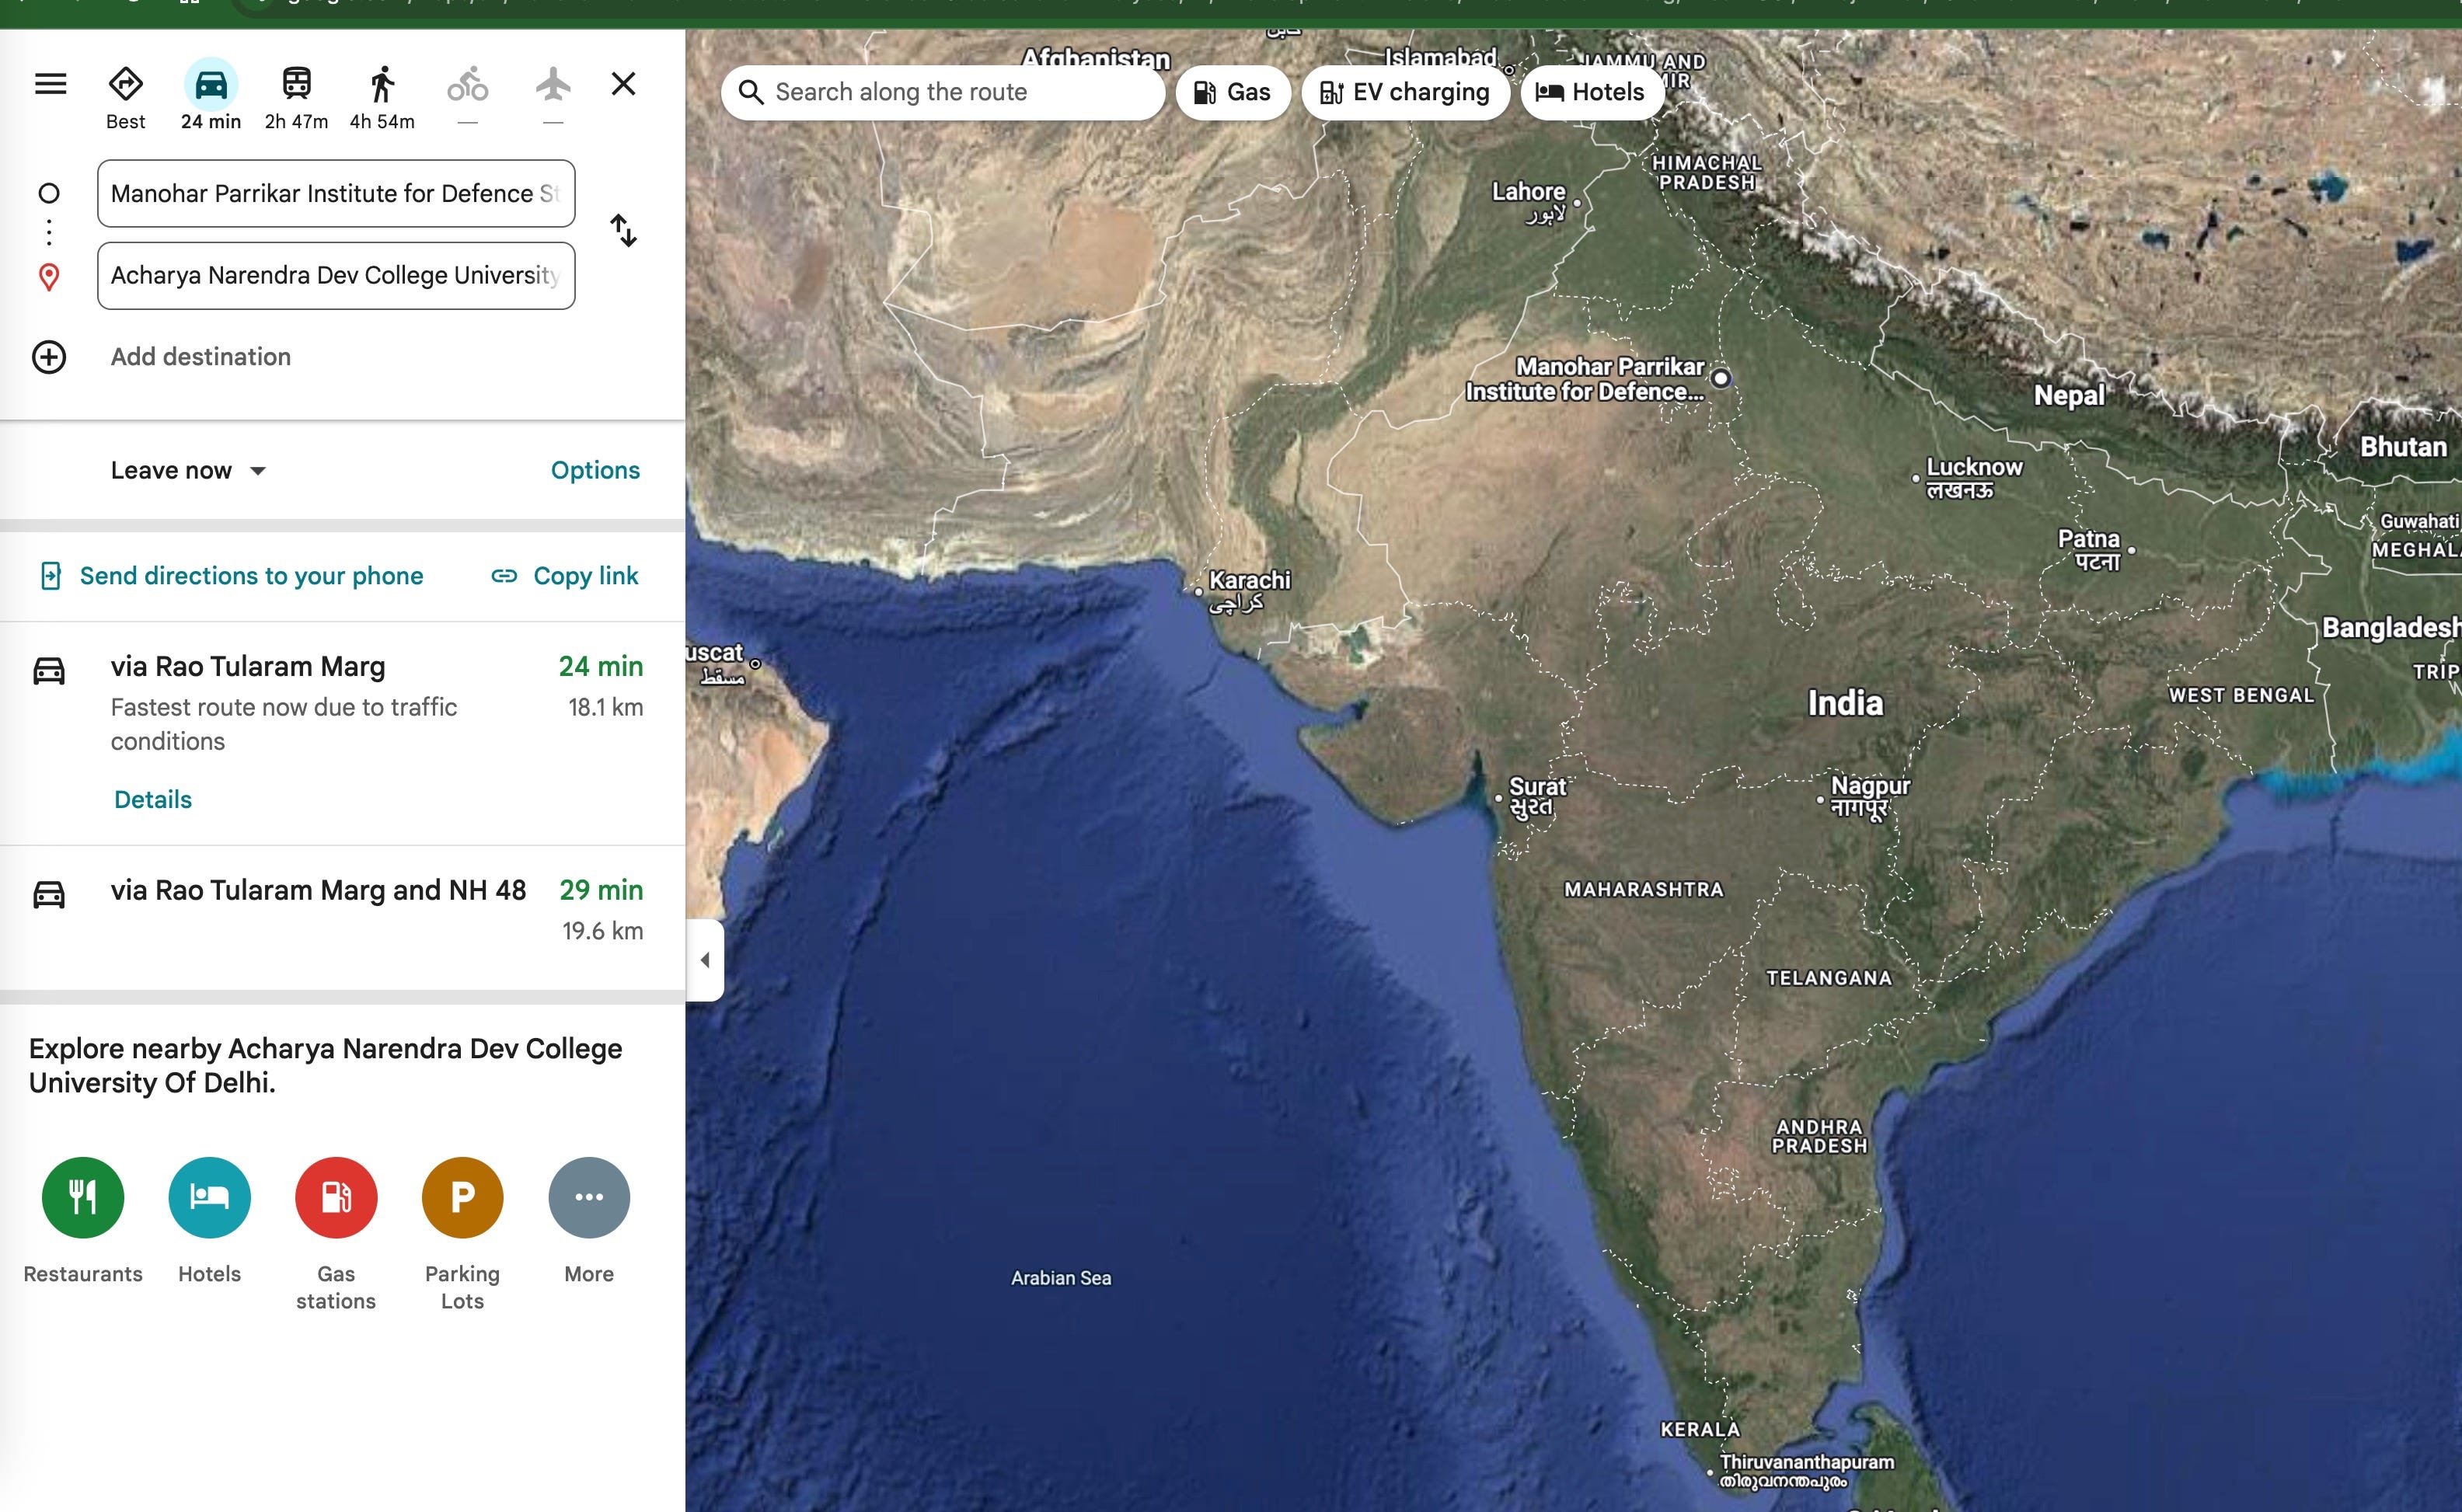
Task: Open the Leave now dropdown
Action: pos(188,470)
